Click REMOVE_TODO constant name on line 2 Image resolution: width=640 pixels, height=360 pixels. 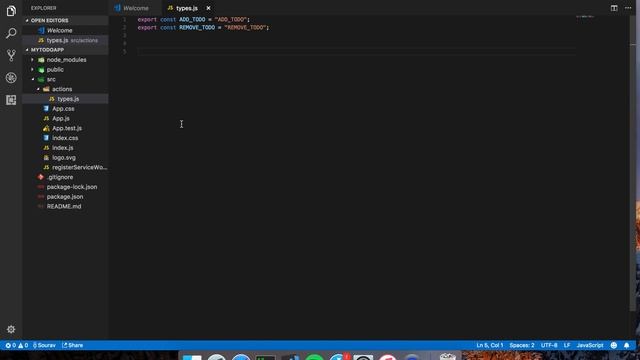(x=197, y=27)
